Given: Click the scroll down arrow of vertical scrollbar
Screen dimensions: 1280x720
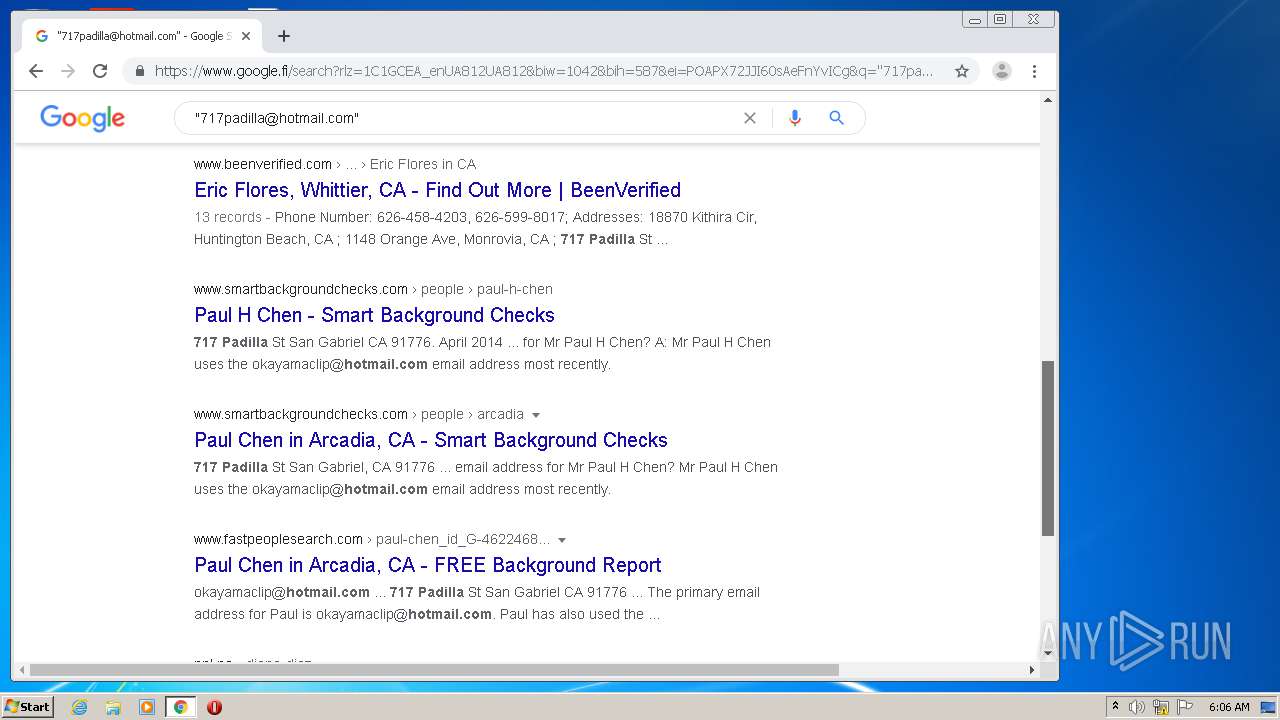Looking at the screenshot, I should tap(1048, 653).
